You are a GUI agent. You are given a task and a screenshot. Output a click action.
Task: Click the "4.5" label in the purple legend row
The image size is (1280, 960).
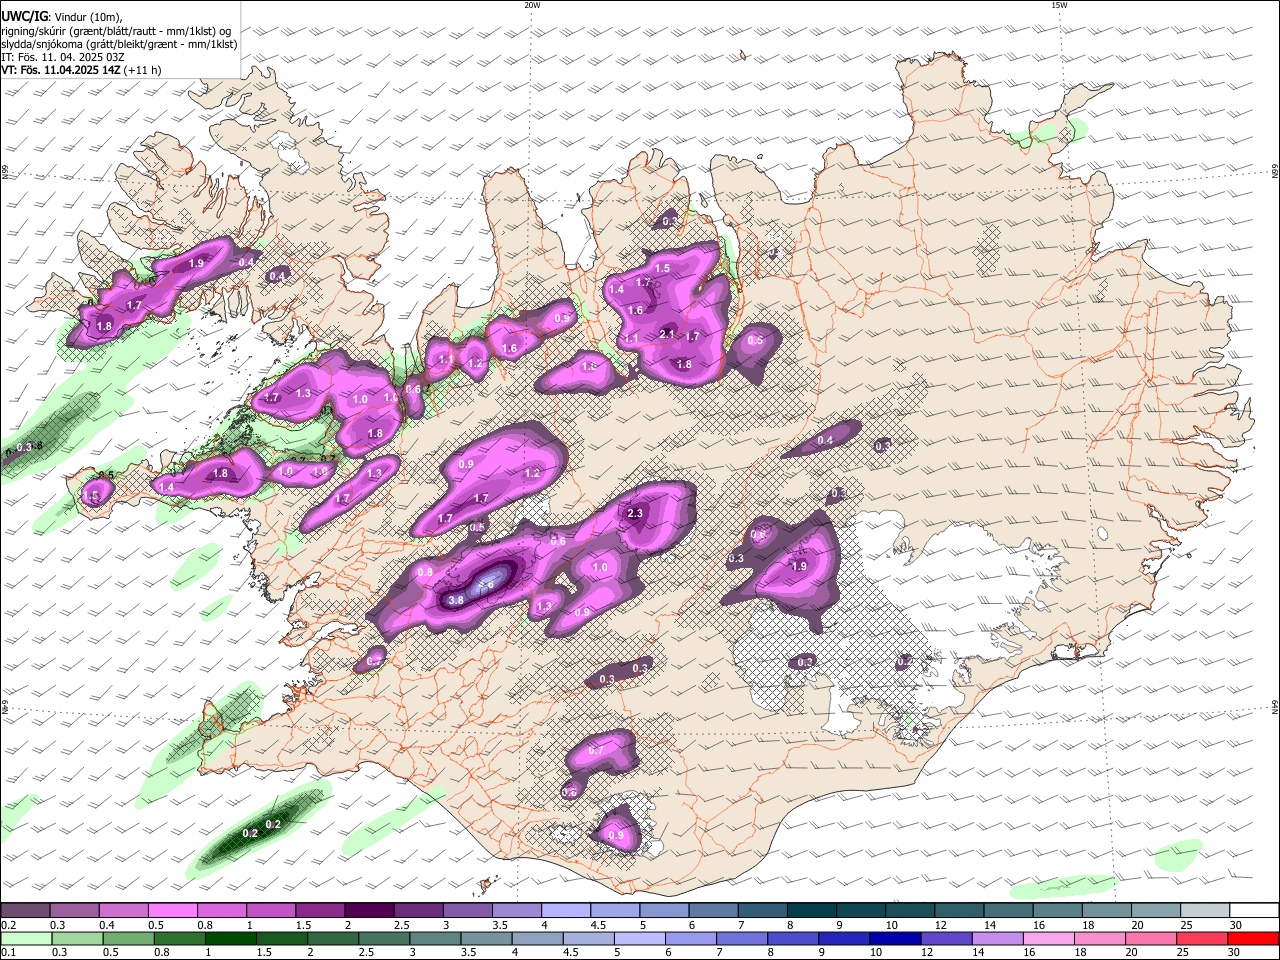[598, 925]
